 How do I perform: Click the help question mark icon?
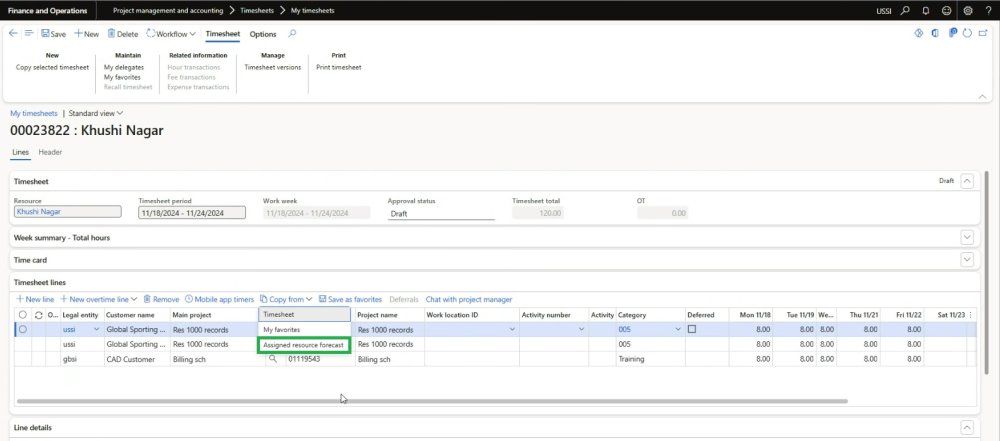[987, 10]
